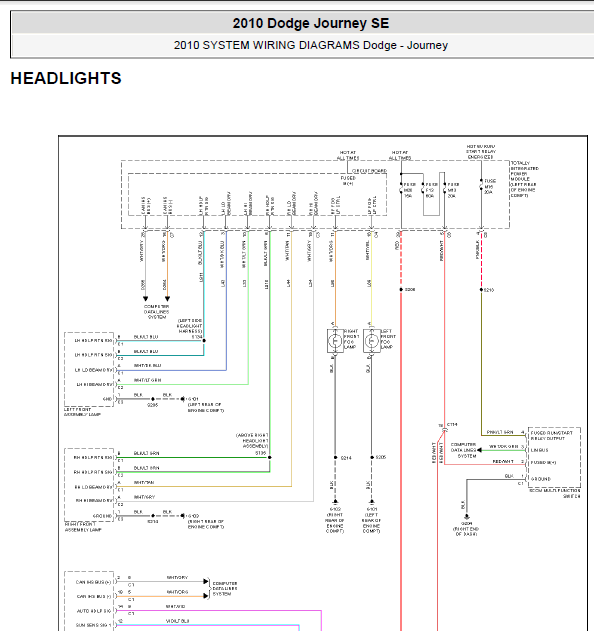
Task: Click the 'WHT/DK GRN' wire label
Action: tap(503, 447)
